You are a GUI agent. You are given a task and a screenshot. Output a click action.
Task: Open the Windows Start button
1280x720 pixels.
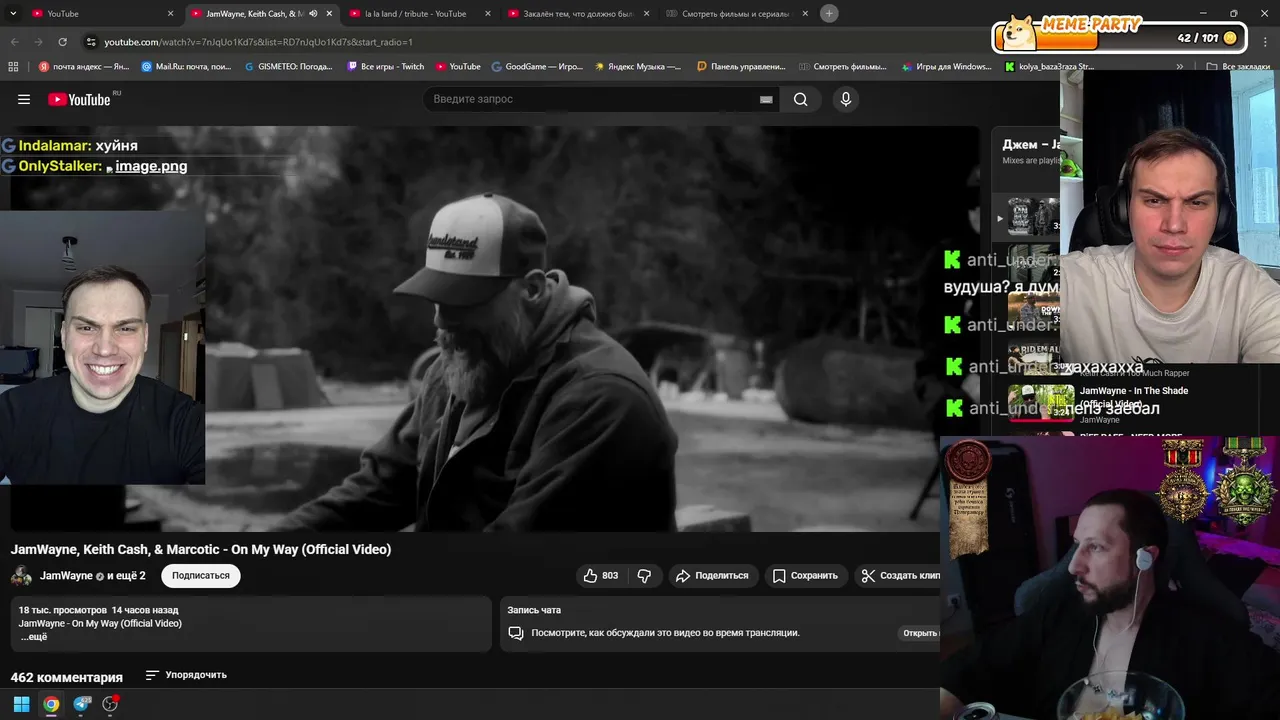tap(21, 704)
